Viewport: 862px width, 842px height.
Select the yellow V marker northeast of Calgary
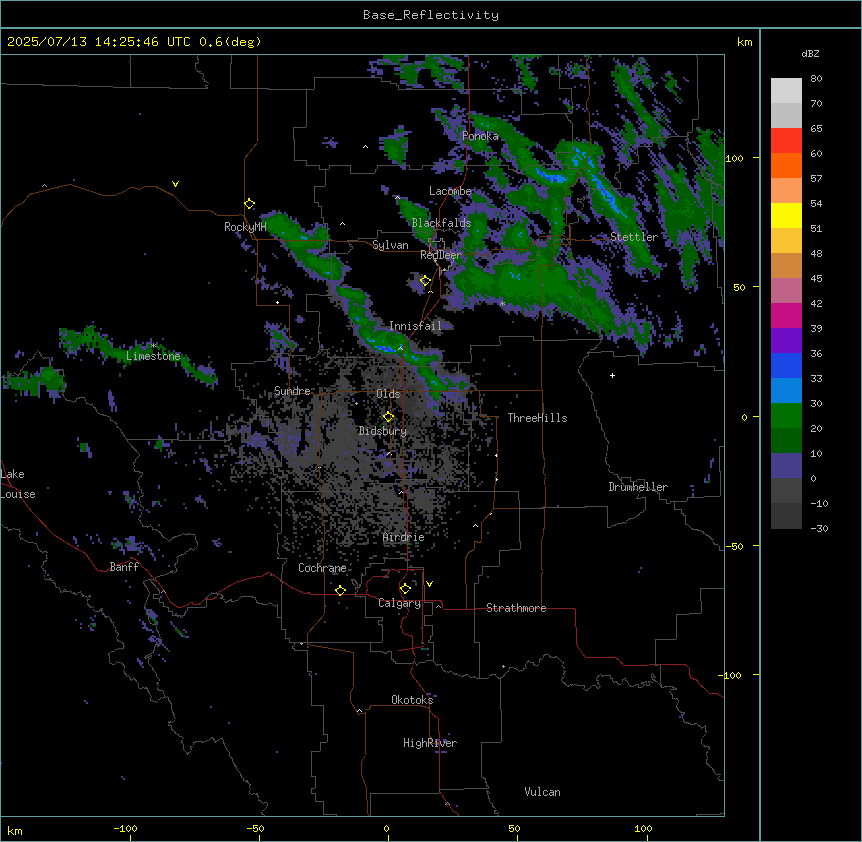pos(429,584)
